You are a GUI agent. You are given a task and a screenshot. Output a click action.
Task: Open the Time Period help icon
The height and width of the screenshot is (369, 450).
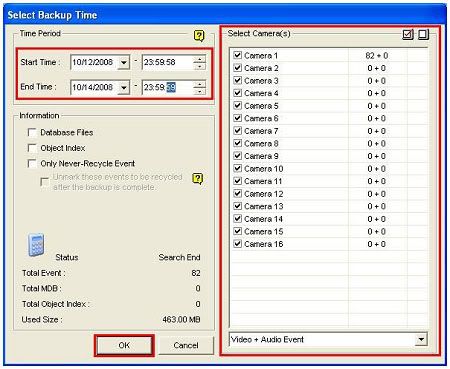[199, 36]
